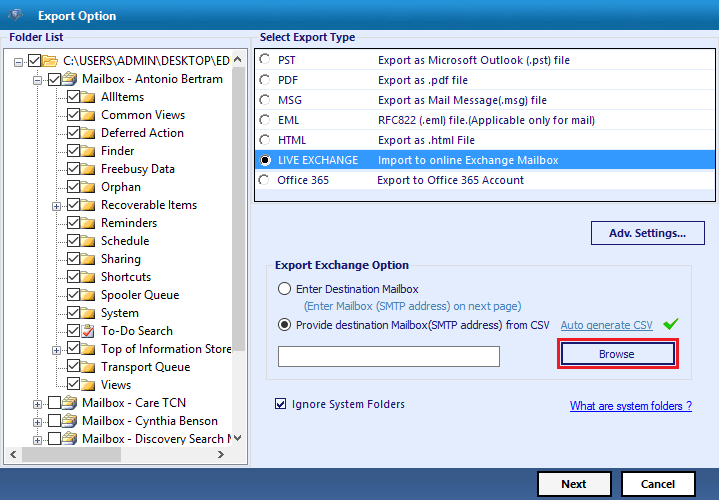This screenshot has height=500, width=719.
Task: Click the AllItems folder icon
Action: [88, 97]
